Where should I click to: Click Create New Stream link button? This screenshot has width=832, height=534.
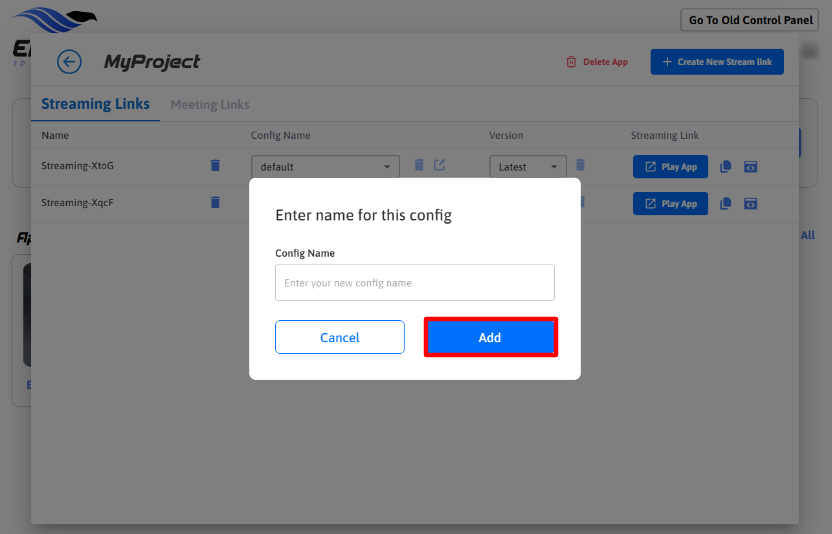point(717,62)
